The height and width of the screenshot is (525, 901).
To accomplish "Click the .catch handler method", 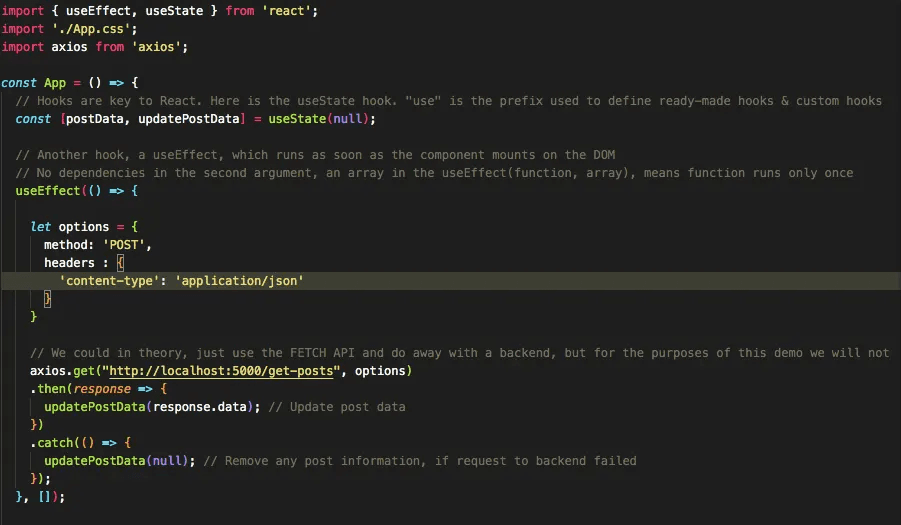I will click(x=53, y=443).
